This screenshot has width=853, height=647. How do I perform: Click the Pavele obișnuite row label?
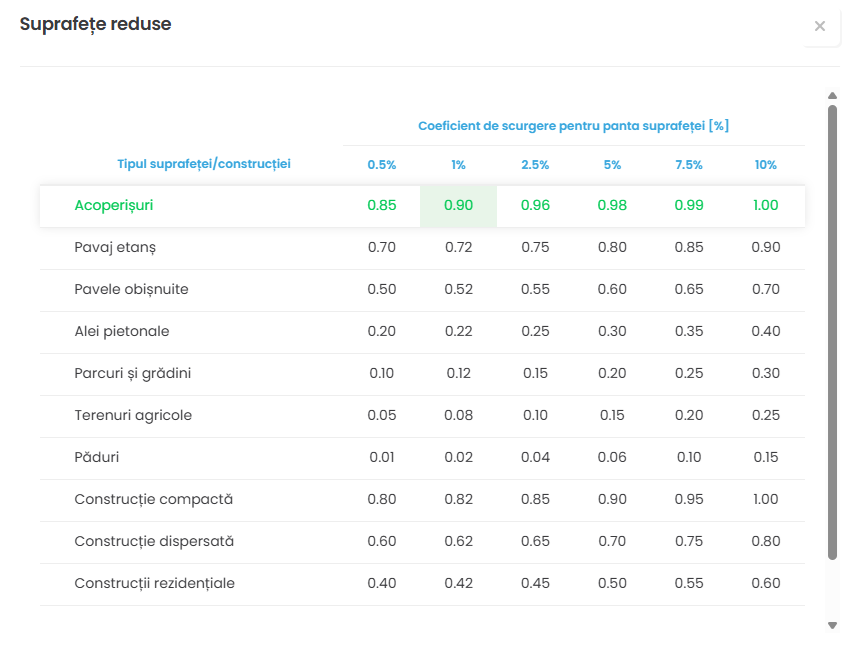coord(131,289)
